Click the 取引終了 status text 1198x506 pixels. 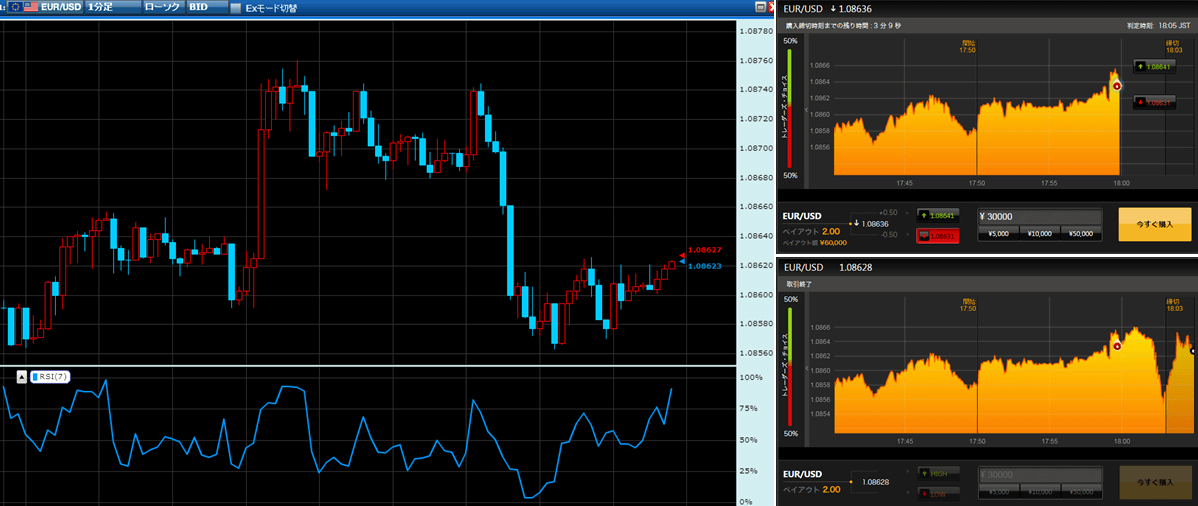(798, 284)
